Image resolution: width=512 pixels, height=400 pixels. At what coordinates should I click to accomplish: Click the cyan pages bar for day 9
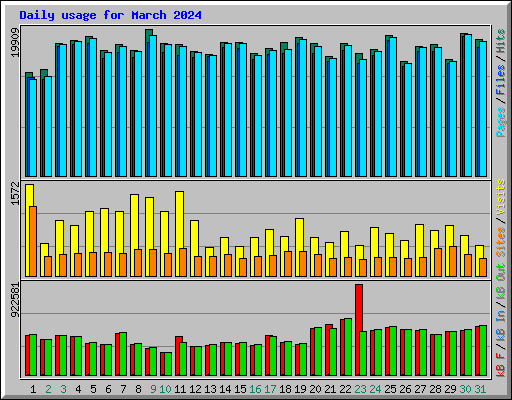point(153,106)
